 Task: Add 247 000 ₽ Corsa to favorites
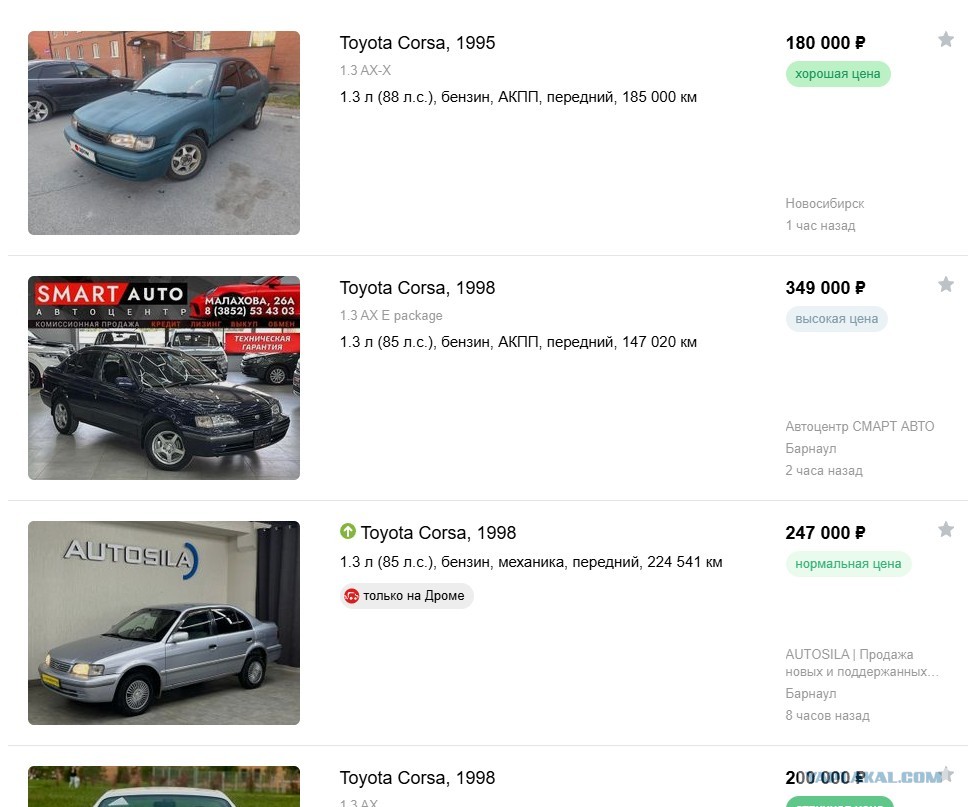pos(946,530)
